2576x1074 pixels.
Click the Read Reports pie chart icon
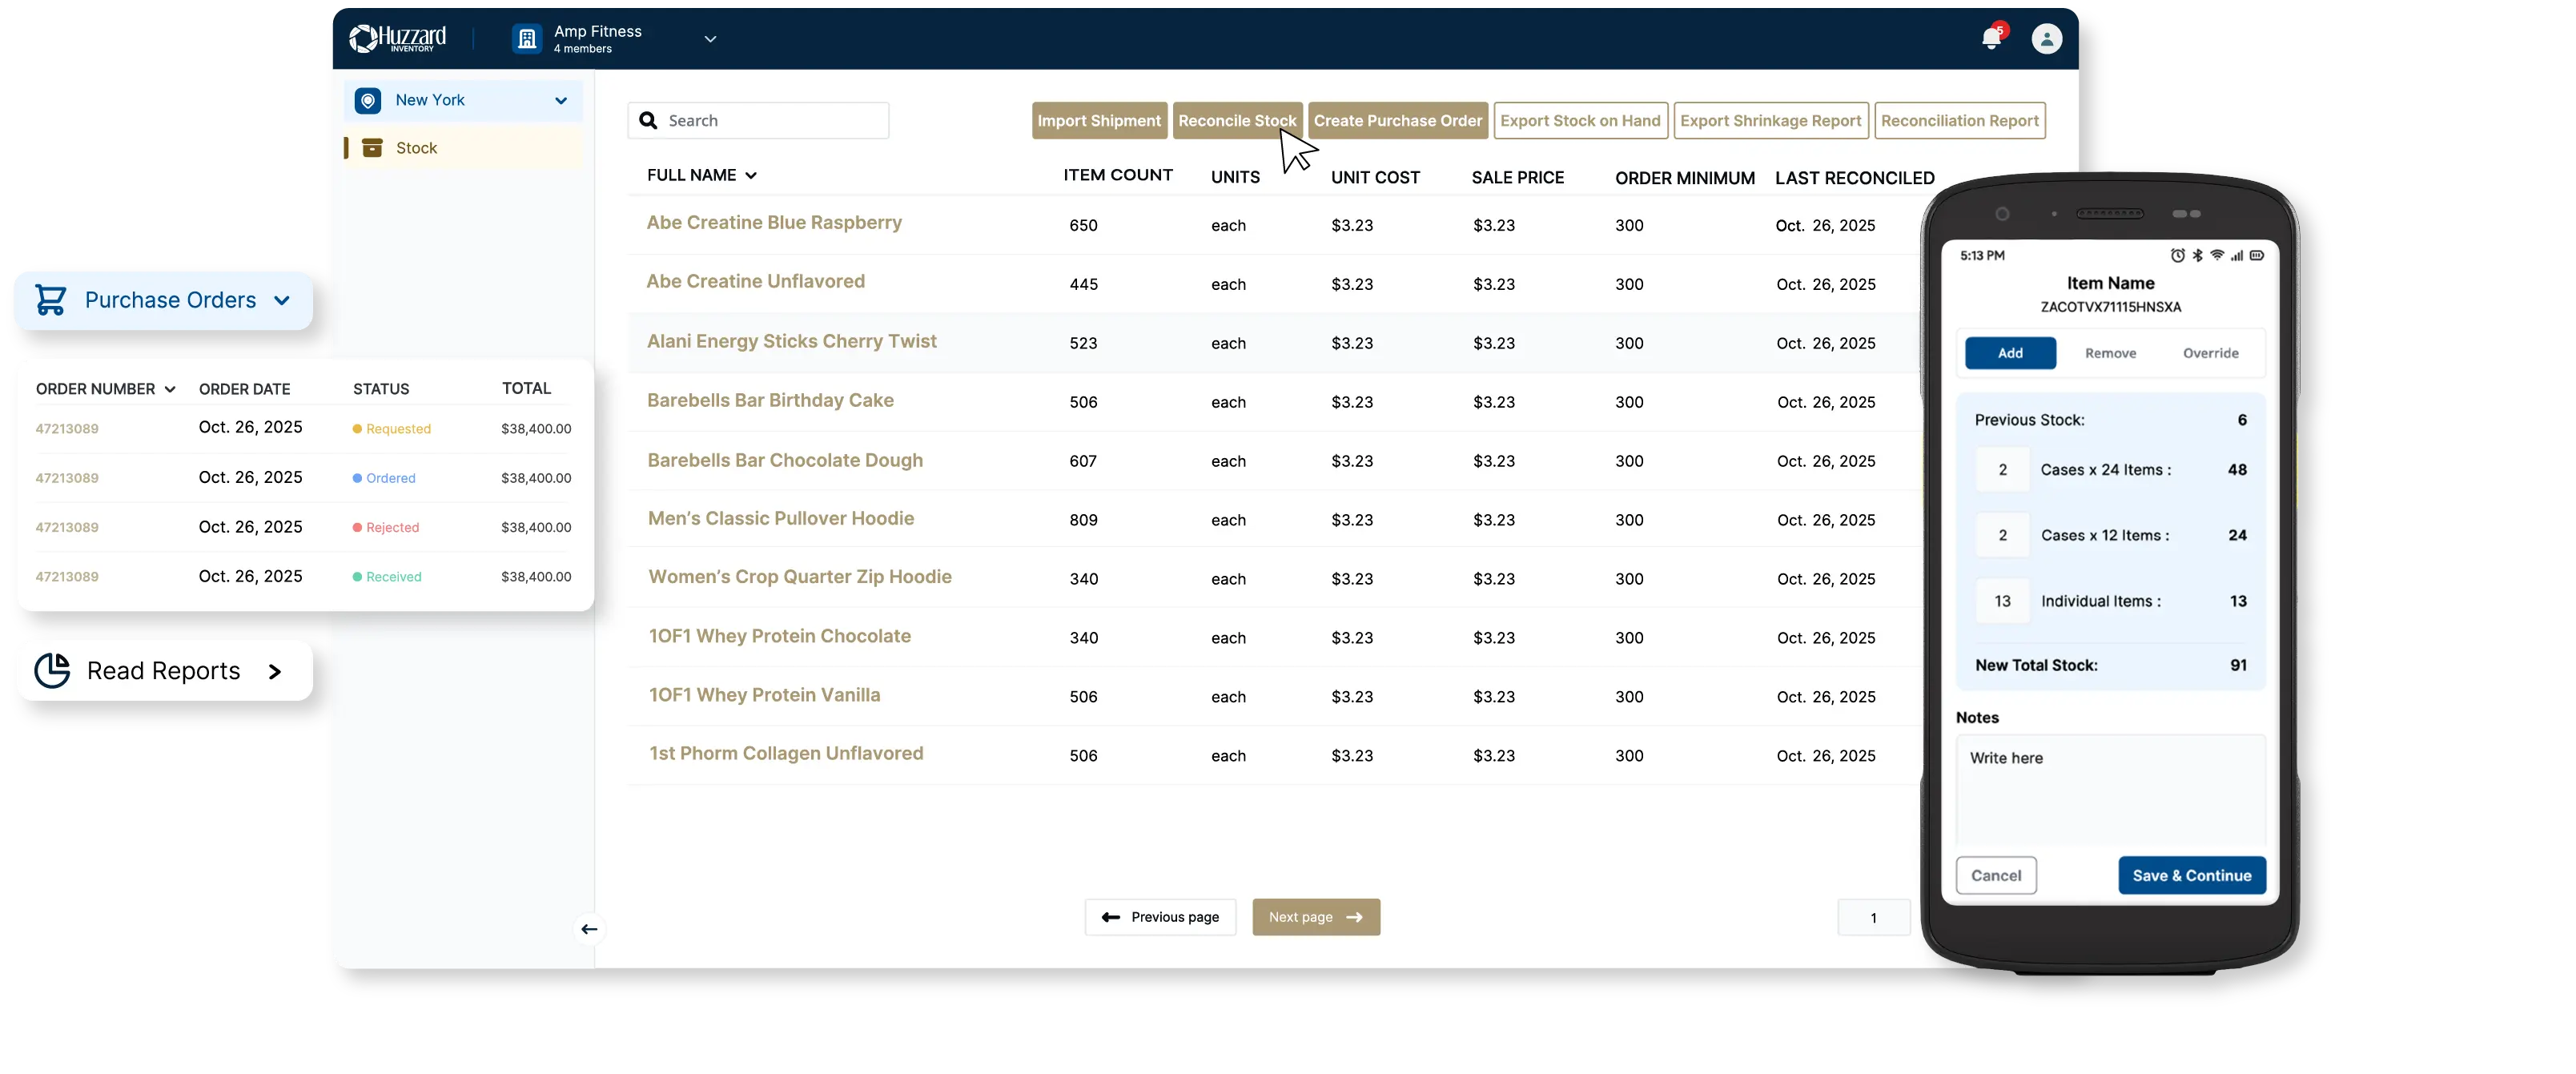[52, 670]
